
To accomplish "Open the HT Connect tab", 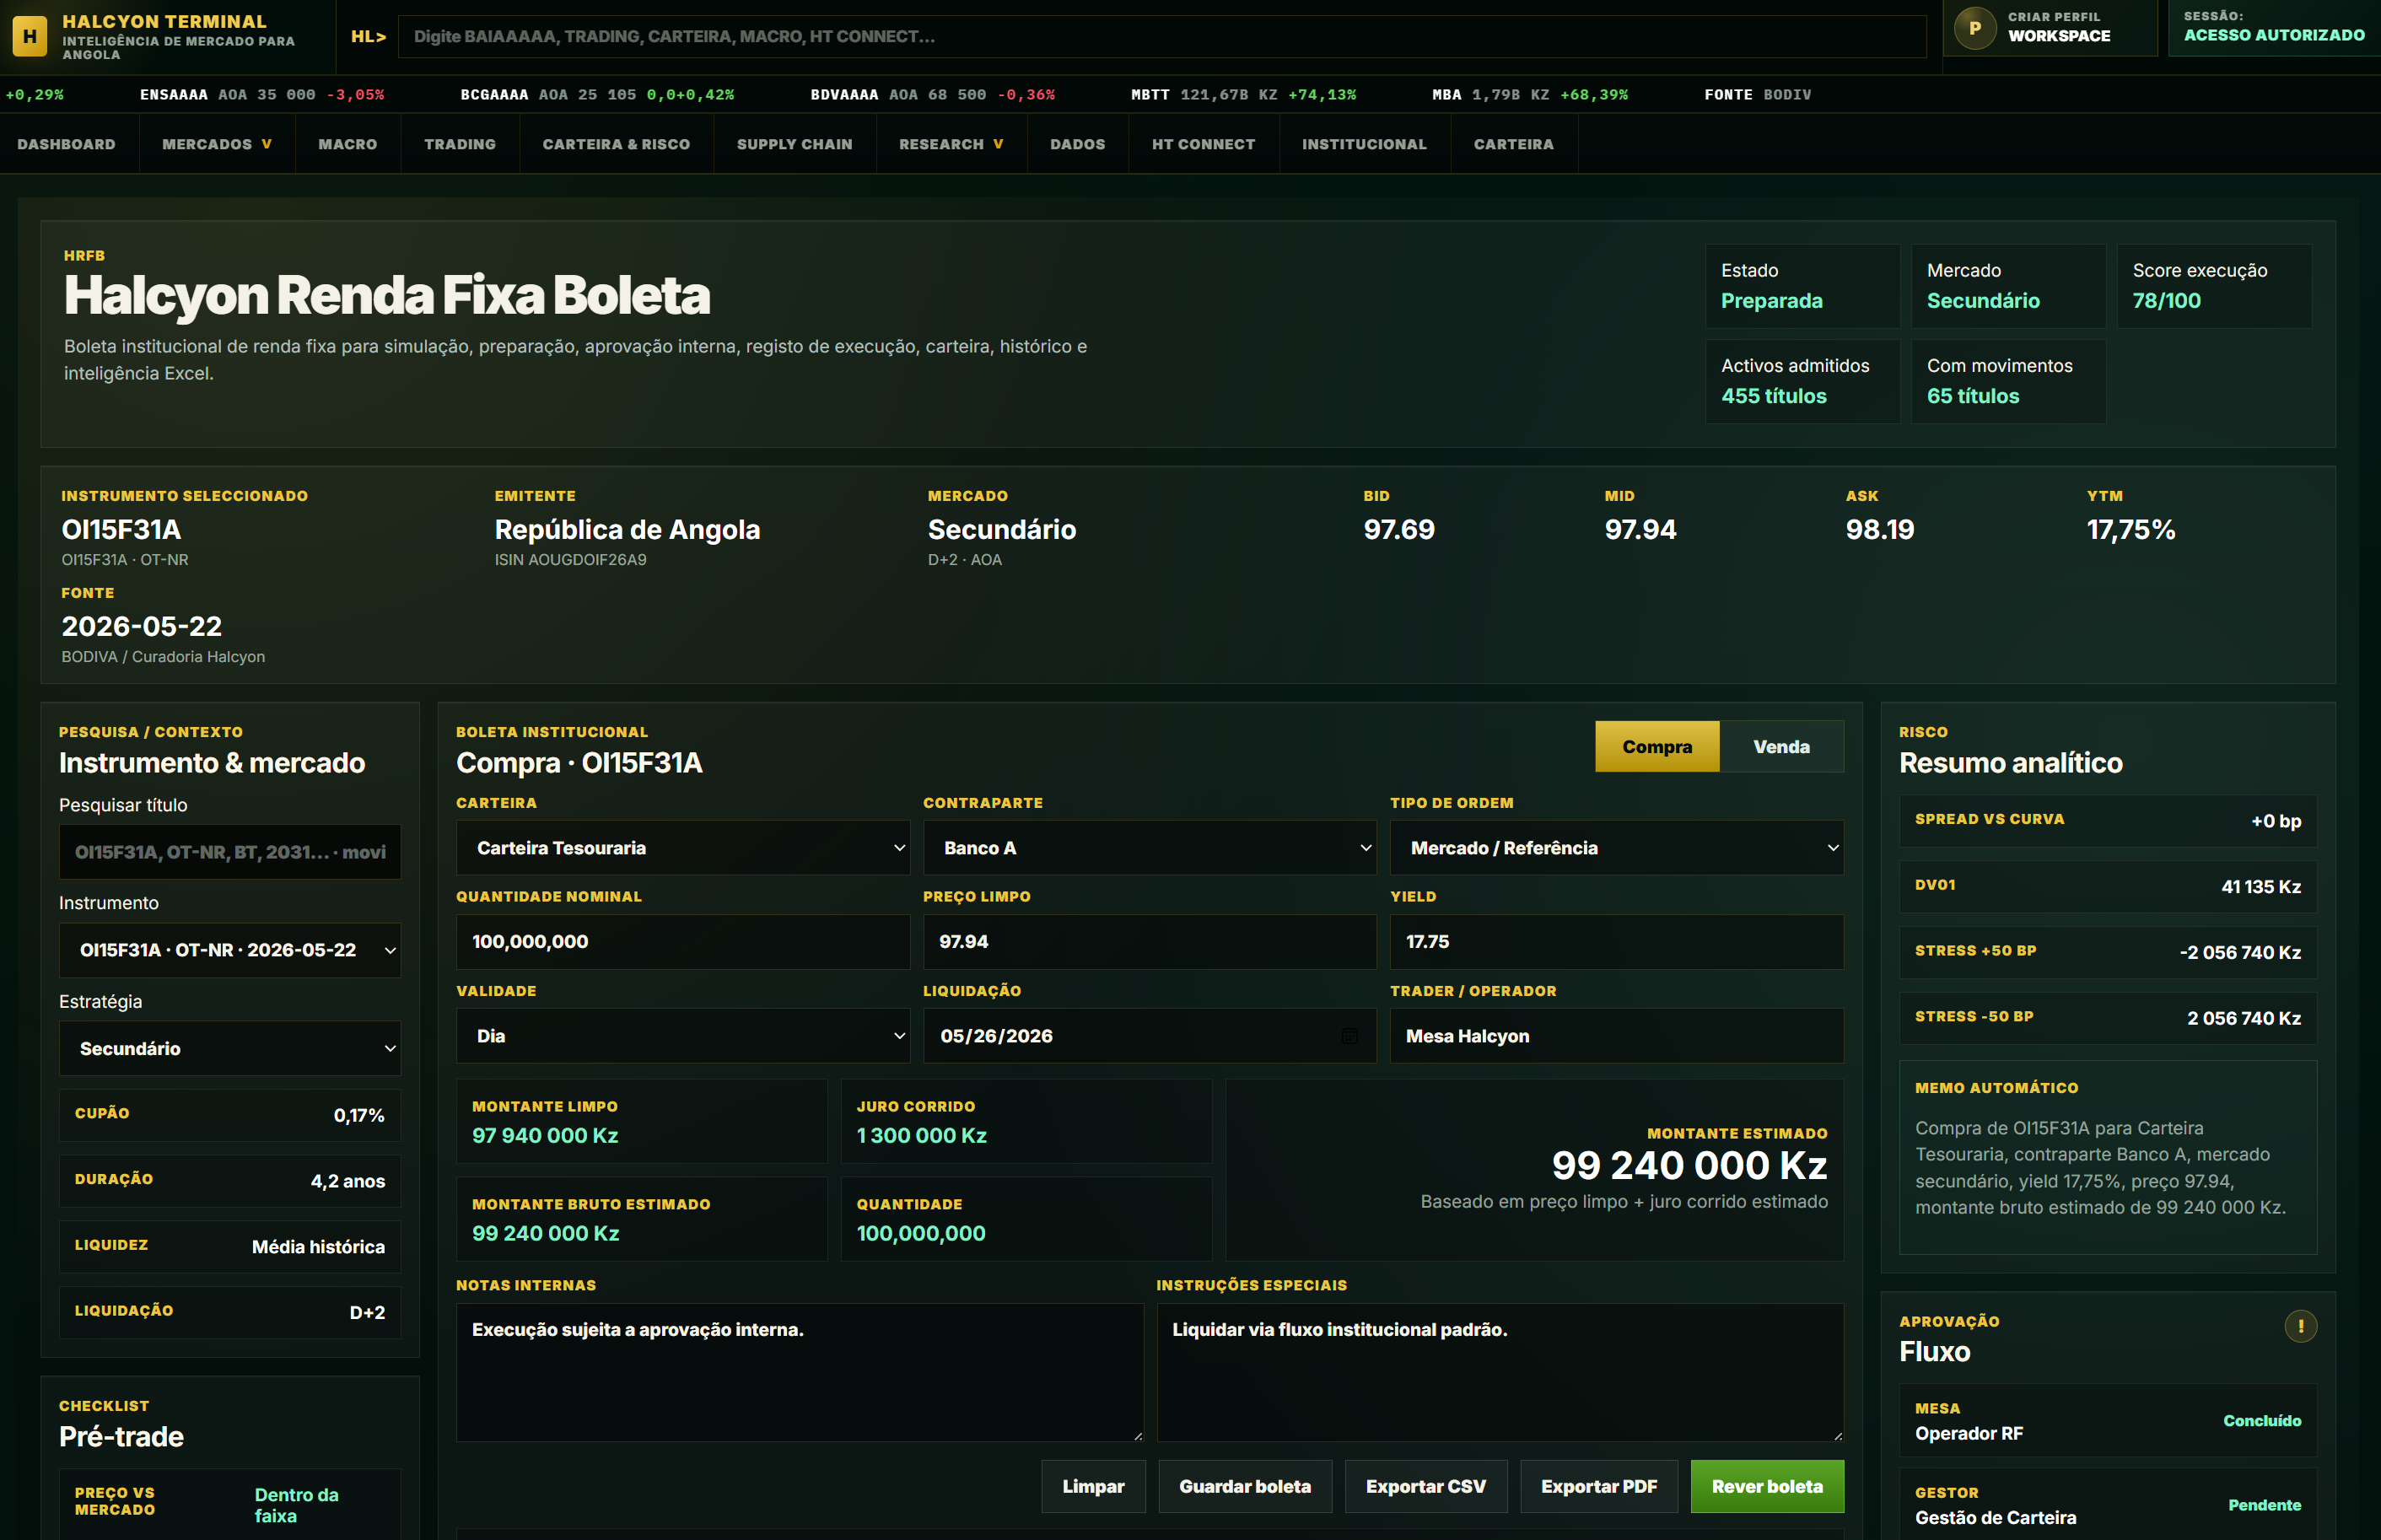I will (1204, 144).
